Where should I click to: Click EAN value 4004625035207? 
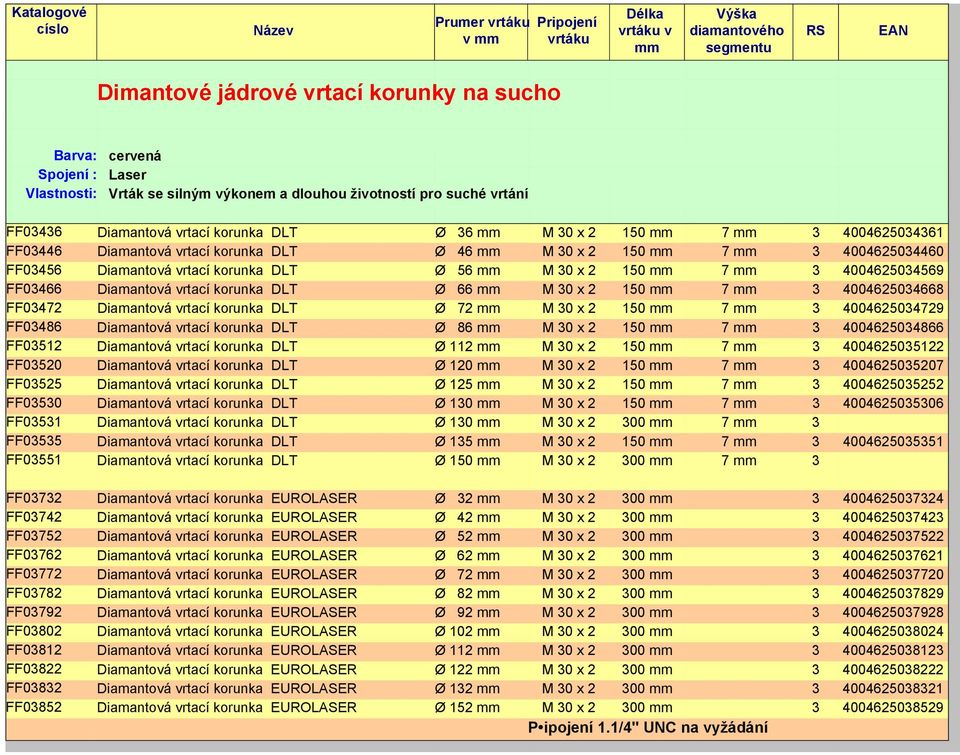coord(893,366)
